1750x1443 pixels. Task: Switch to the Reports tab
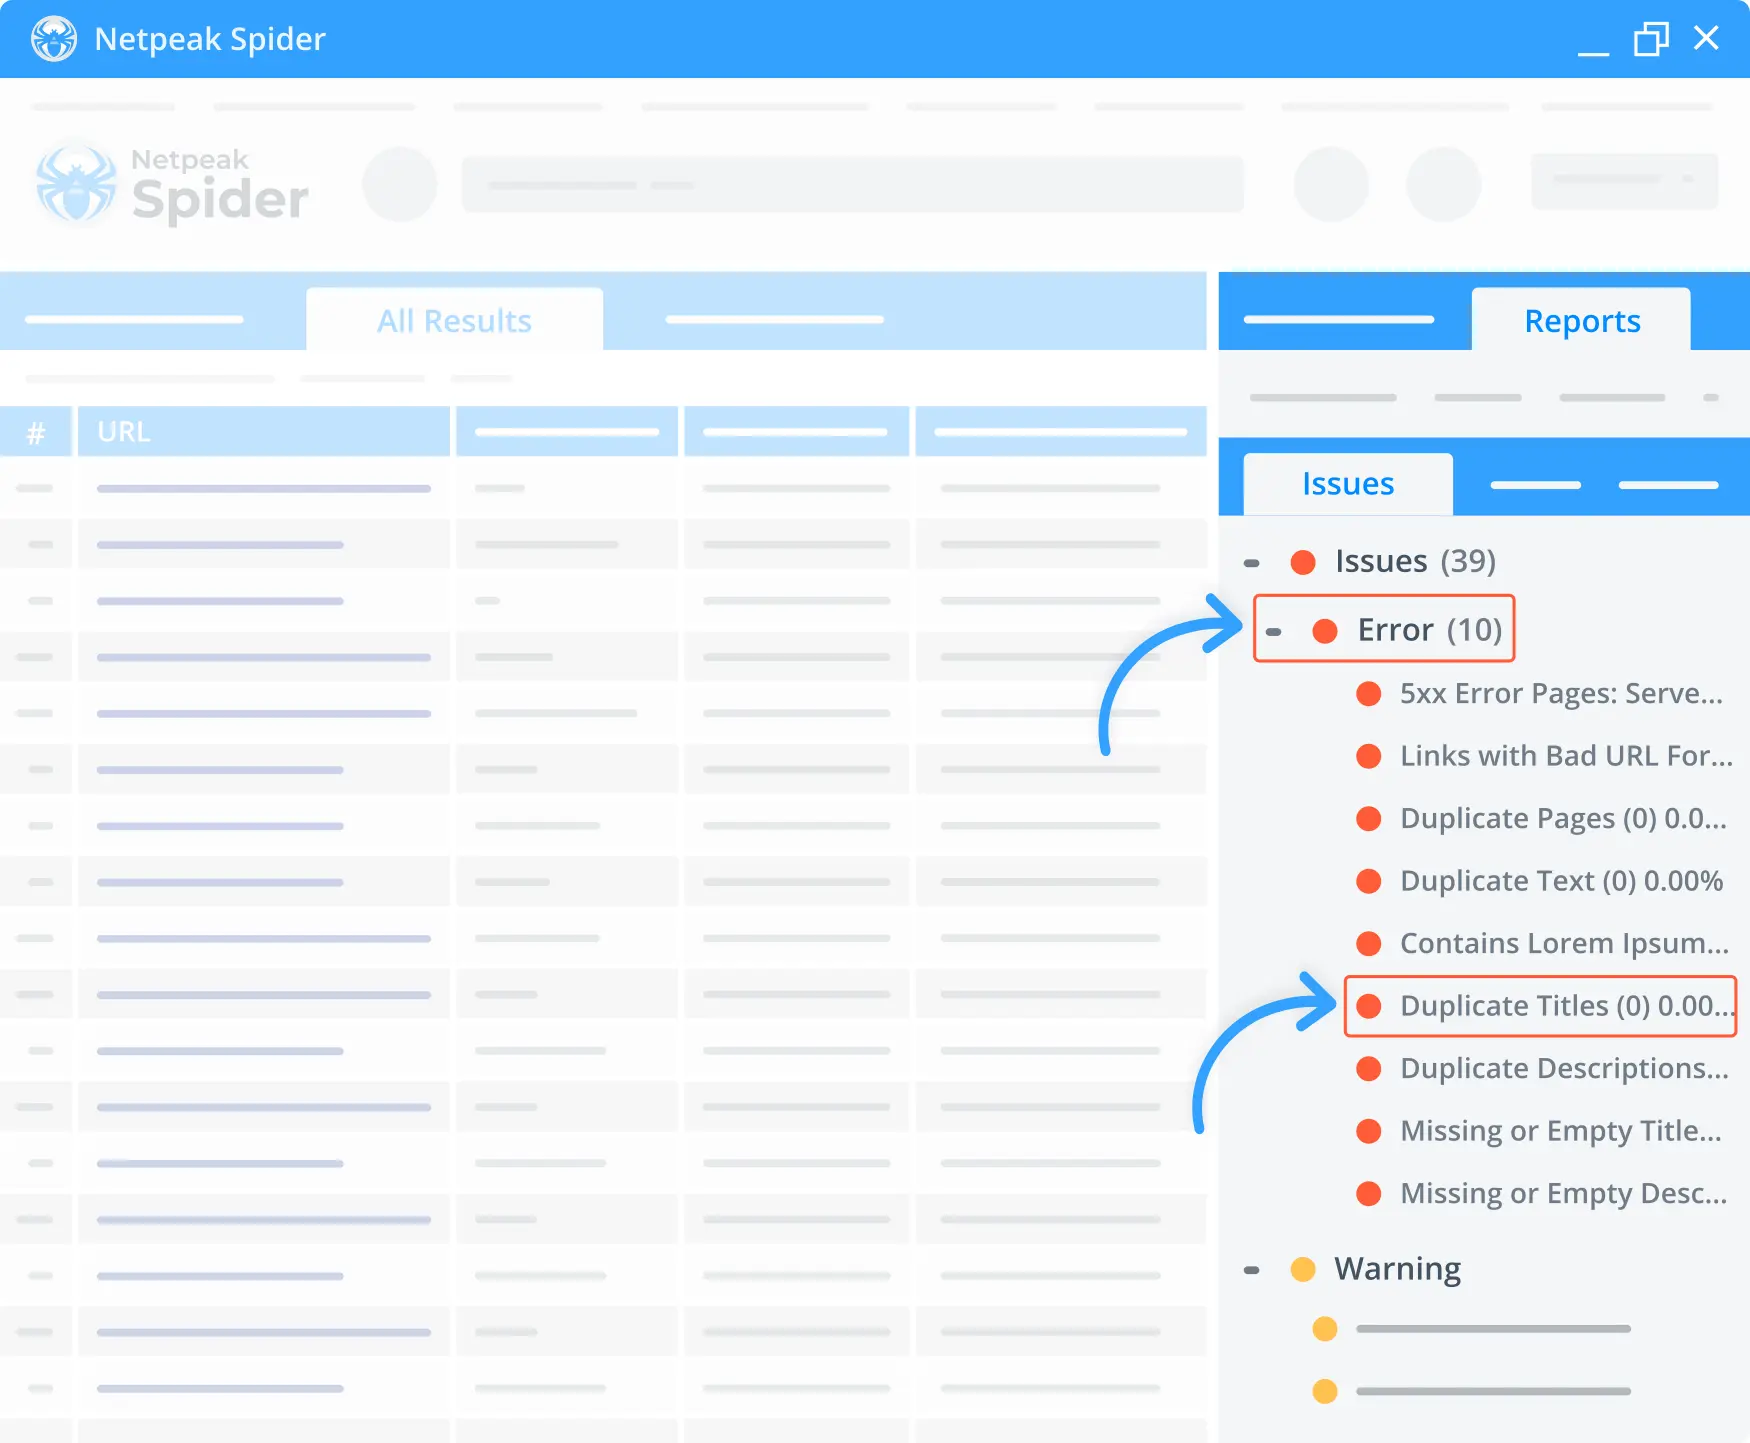coord(1581,320)
